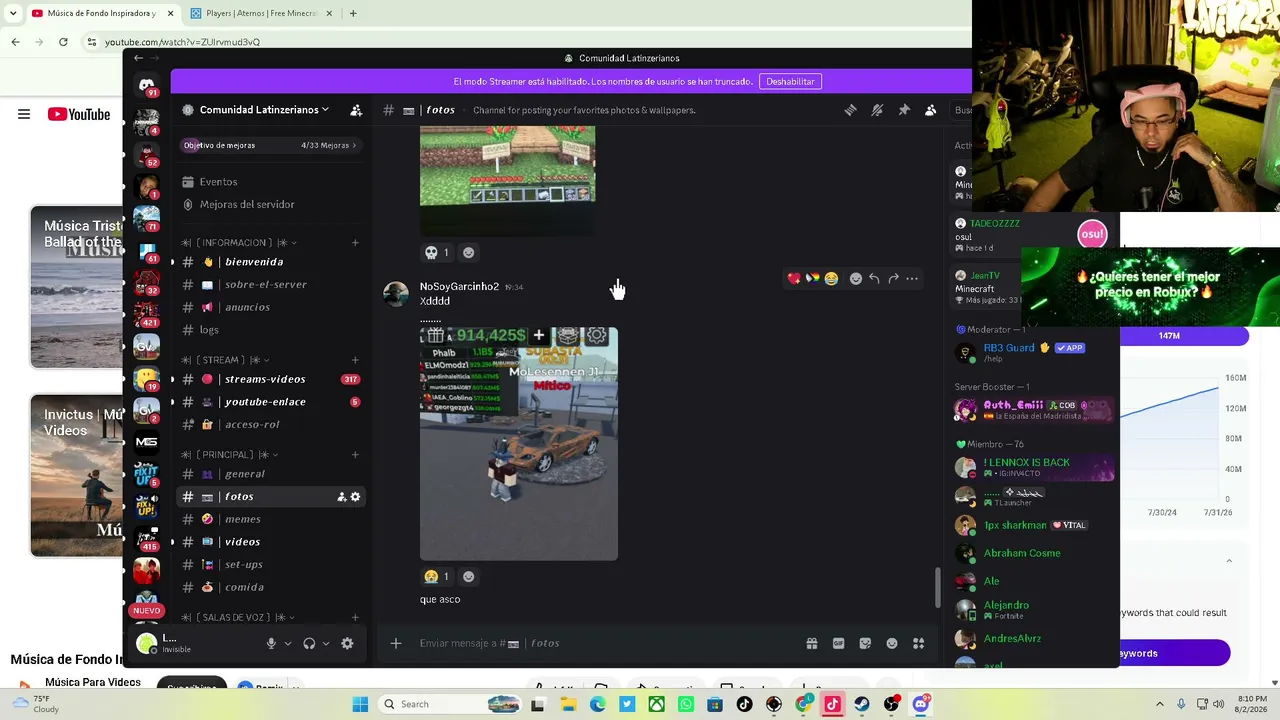Collapse the SALAS DE VOZ category
The width and height of the screenshot is (1280, 720).
(240, 618)
